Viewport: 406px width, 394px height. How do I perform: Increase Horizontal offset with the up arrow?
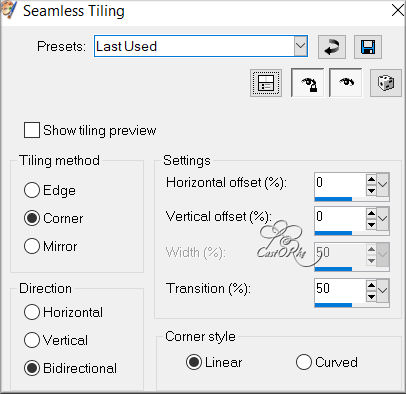[371, 180]
